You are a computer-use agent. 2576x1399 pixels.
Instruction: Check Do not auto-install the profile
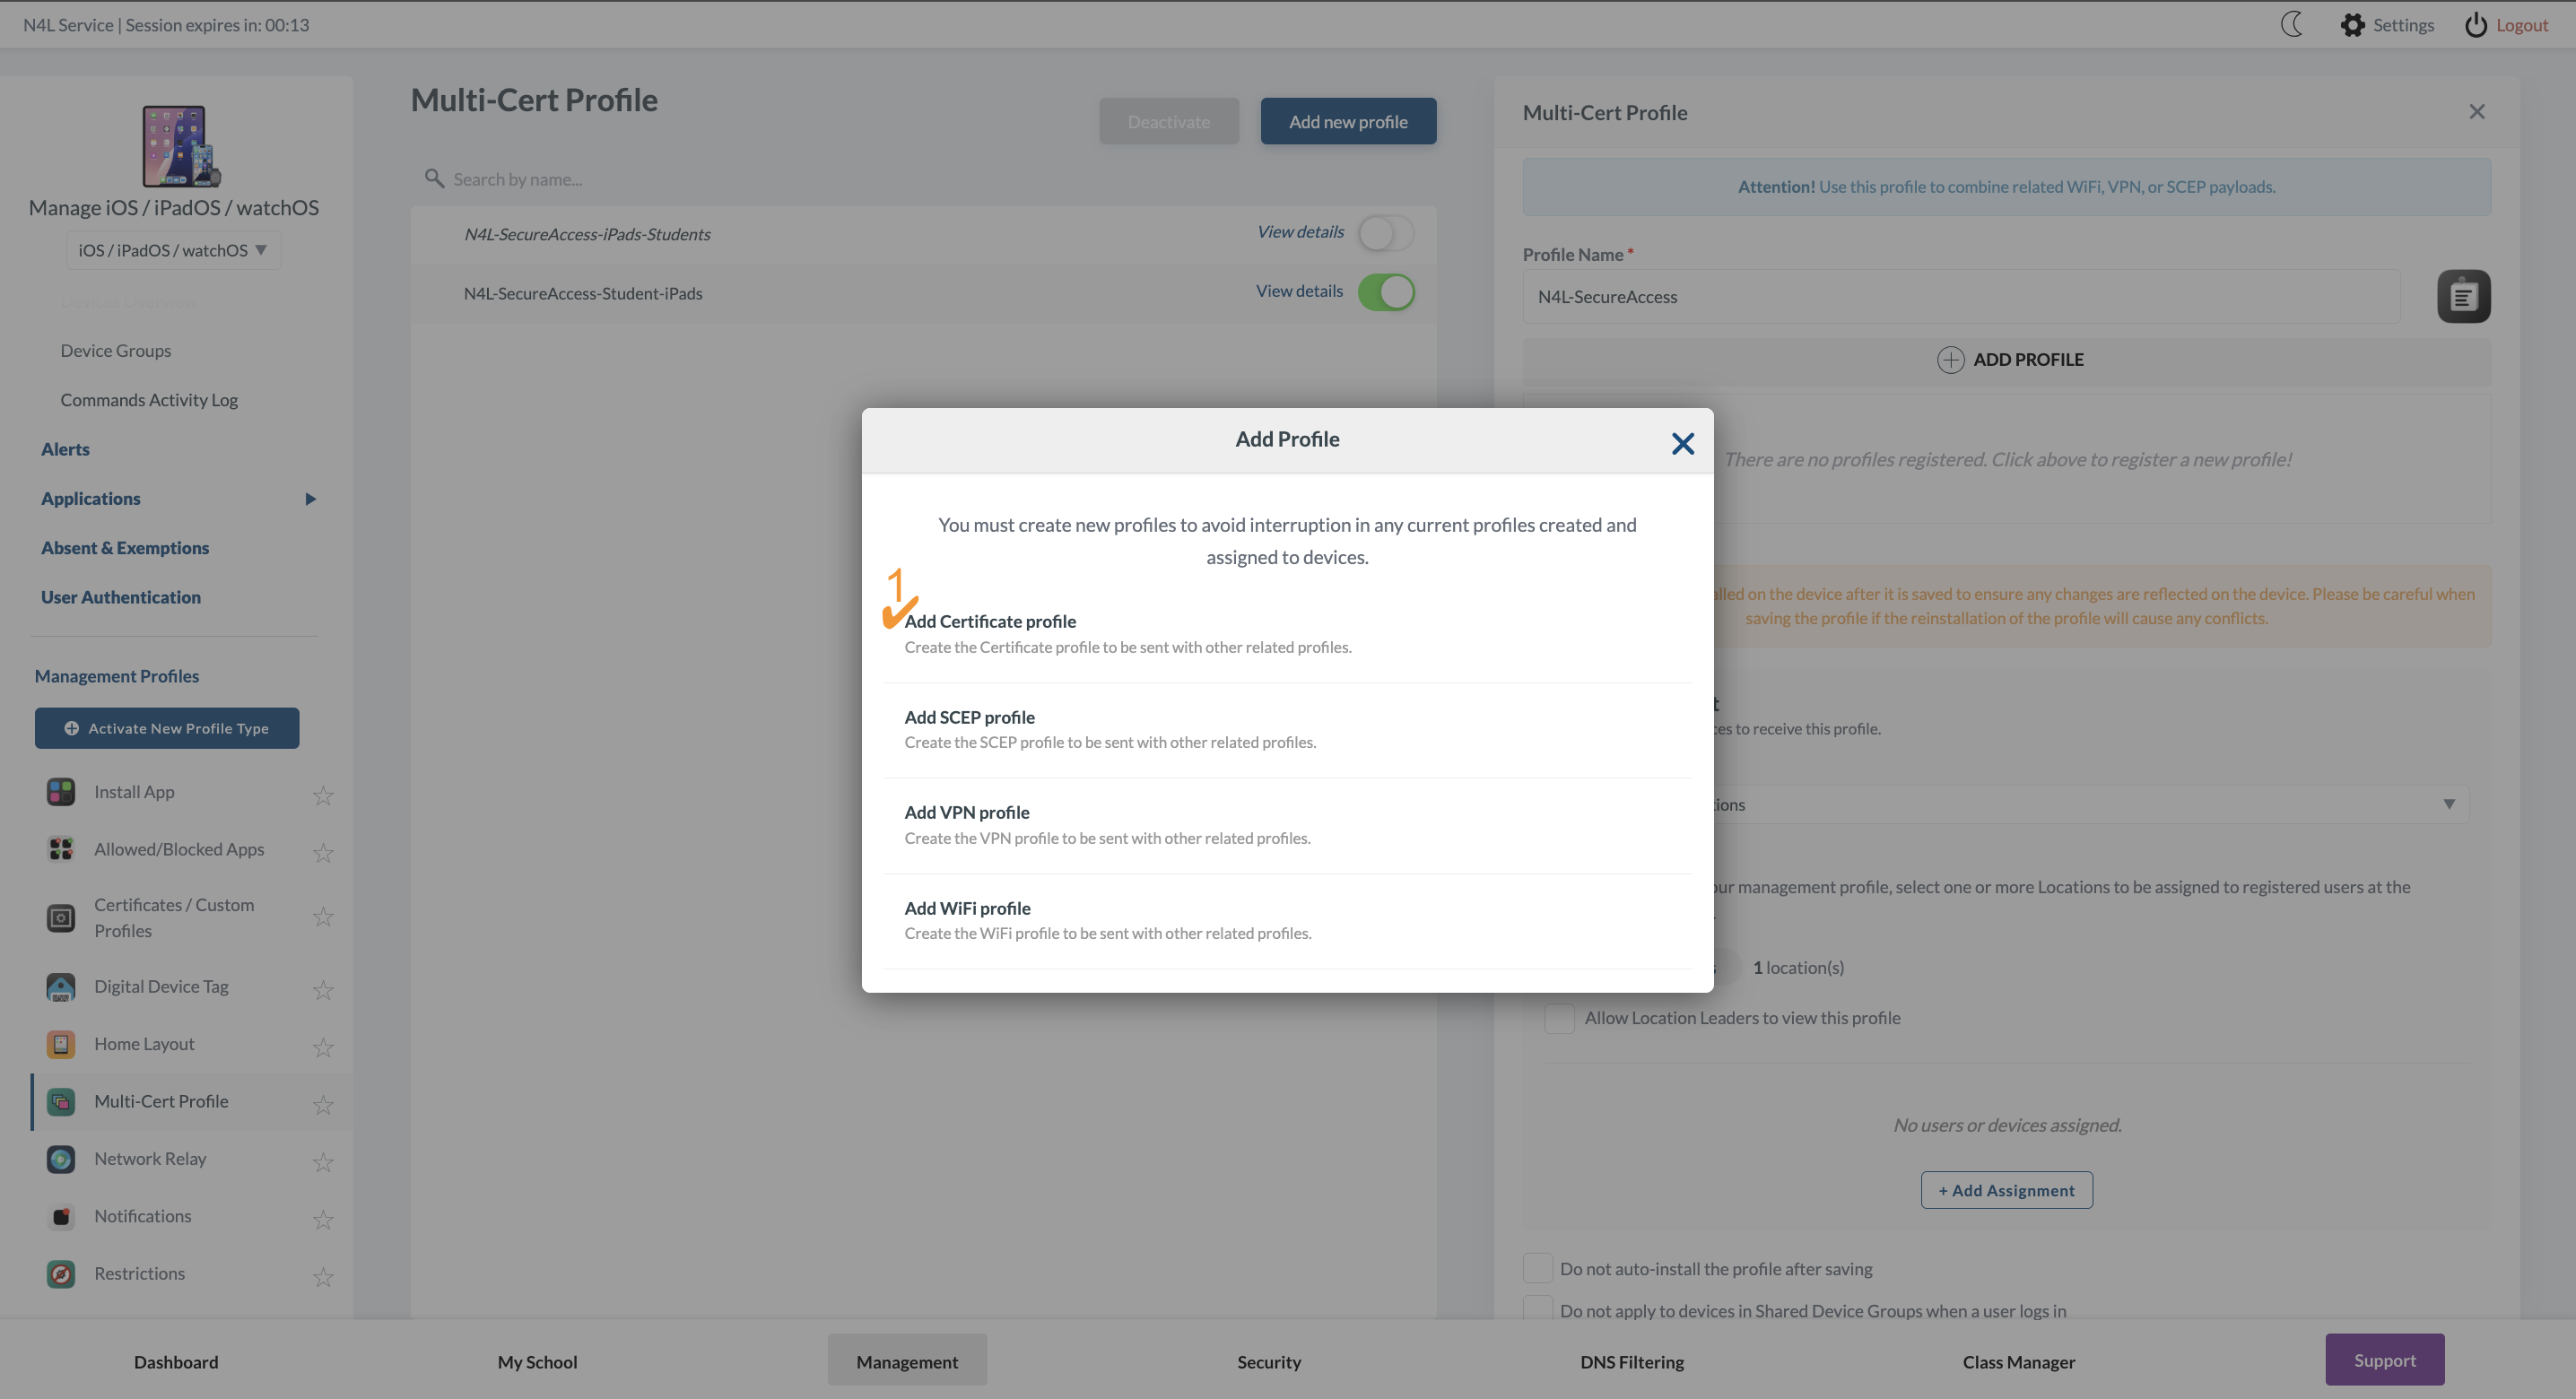click(1537, 1268)
